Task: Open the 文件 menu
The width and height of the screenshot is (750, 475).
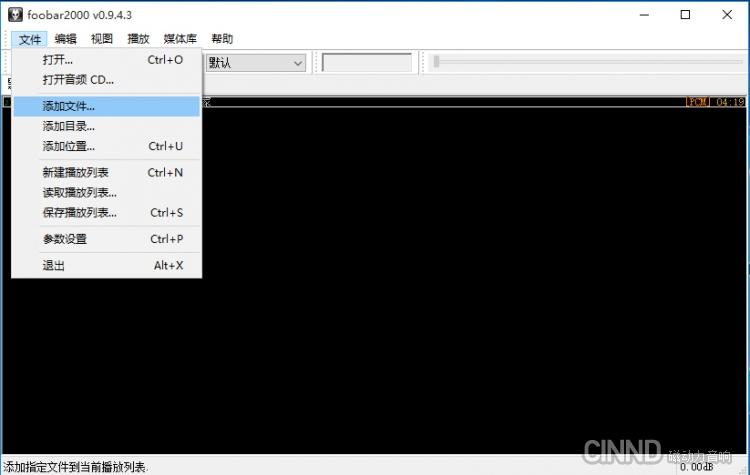Action: (30, 39)
